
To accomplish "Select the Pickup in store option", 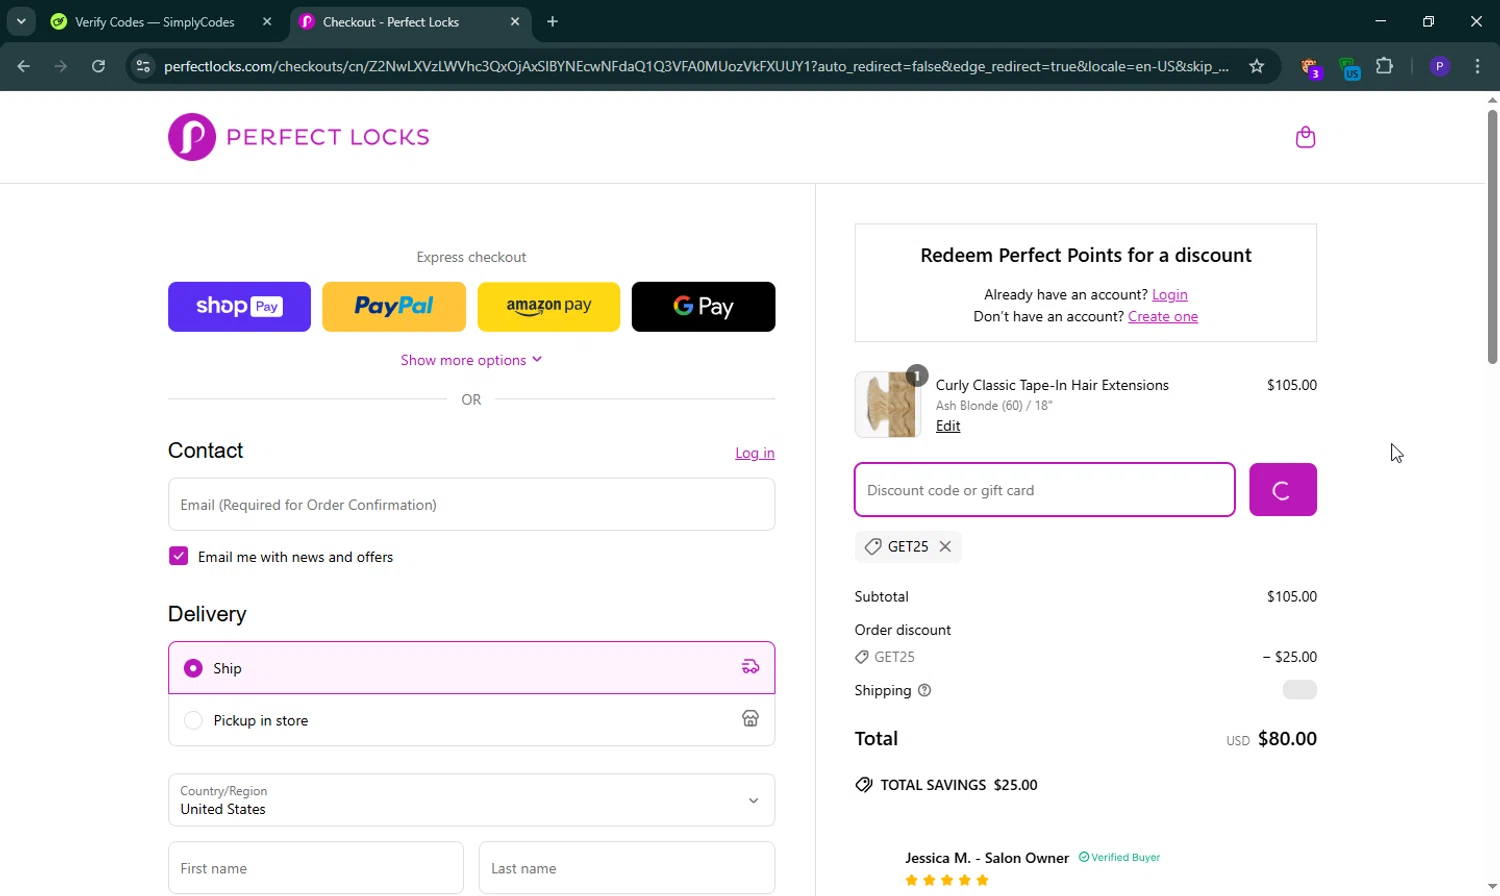I will tap(471, 720).
